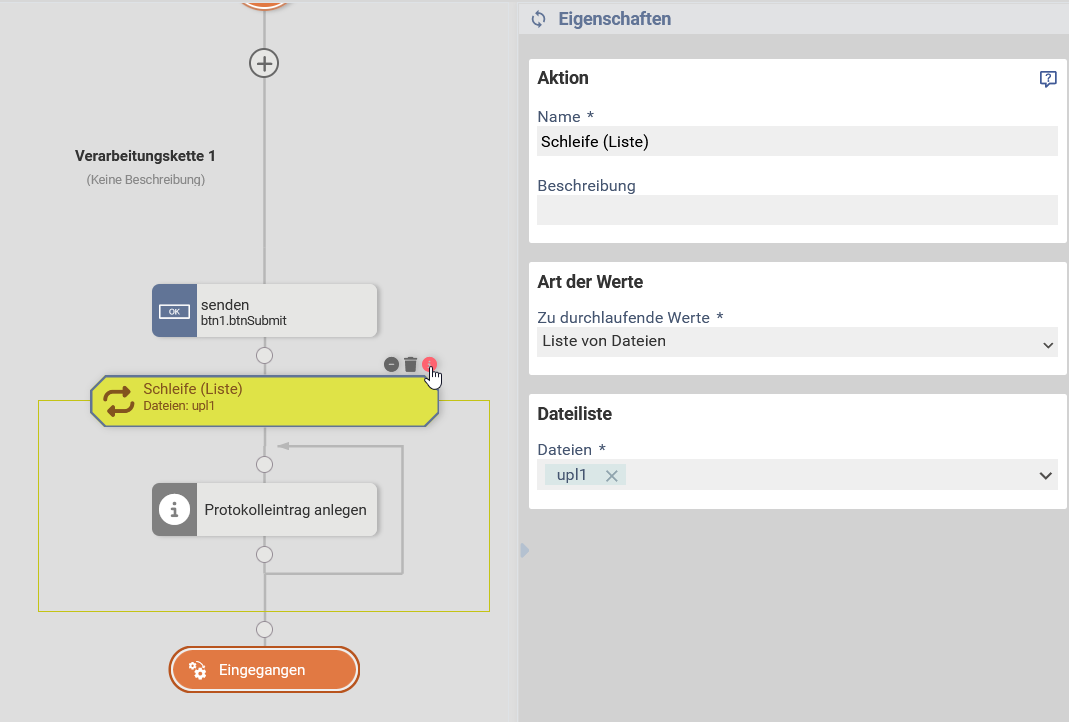This screenshot has width=1069, height=722.
Task: Click the plus icon on the workflow line
Action: click(264, 63)
